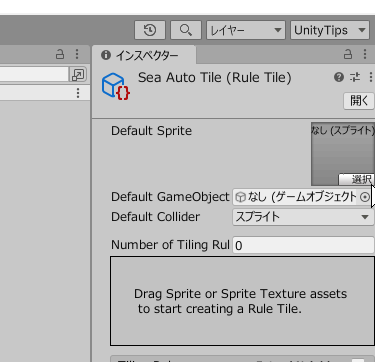Click the Default Collider label
The image size is (375, 362).
click(x=155, y=217)
